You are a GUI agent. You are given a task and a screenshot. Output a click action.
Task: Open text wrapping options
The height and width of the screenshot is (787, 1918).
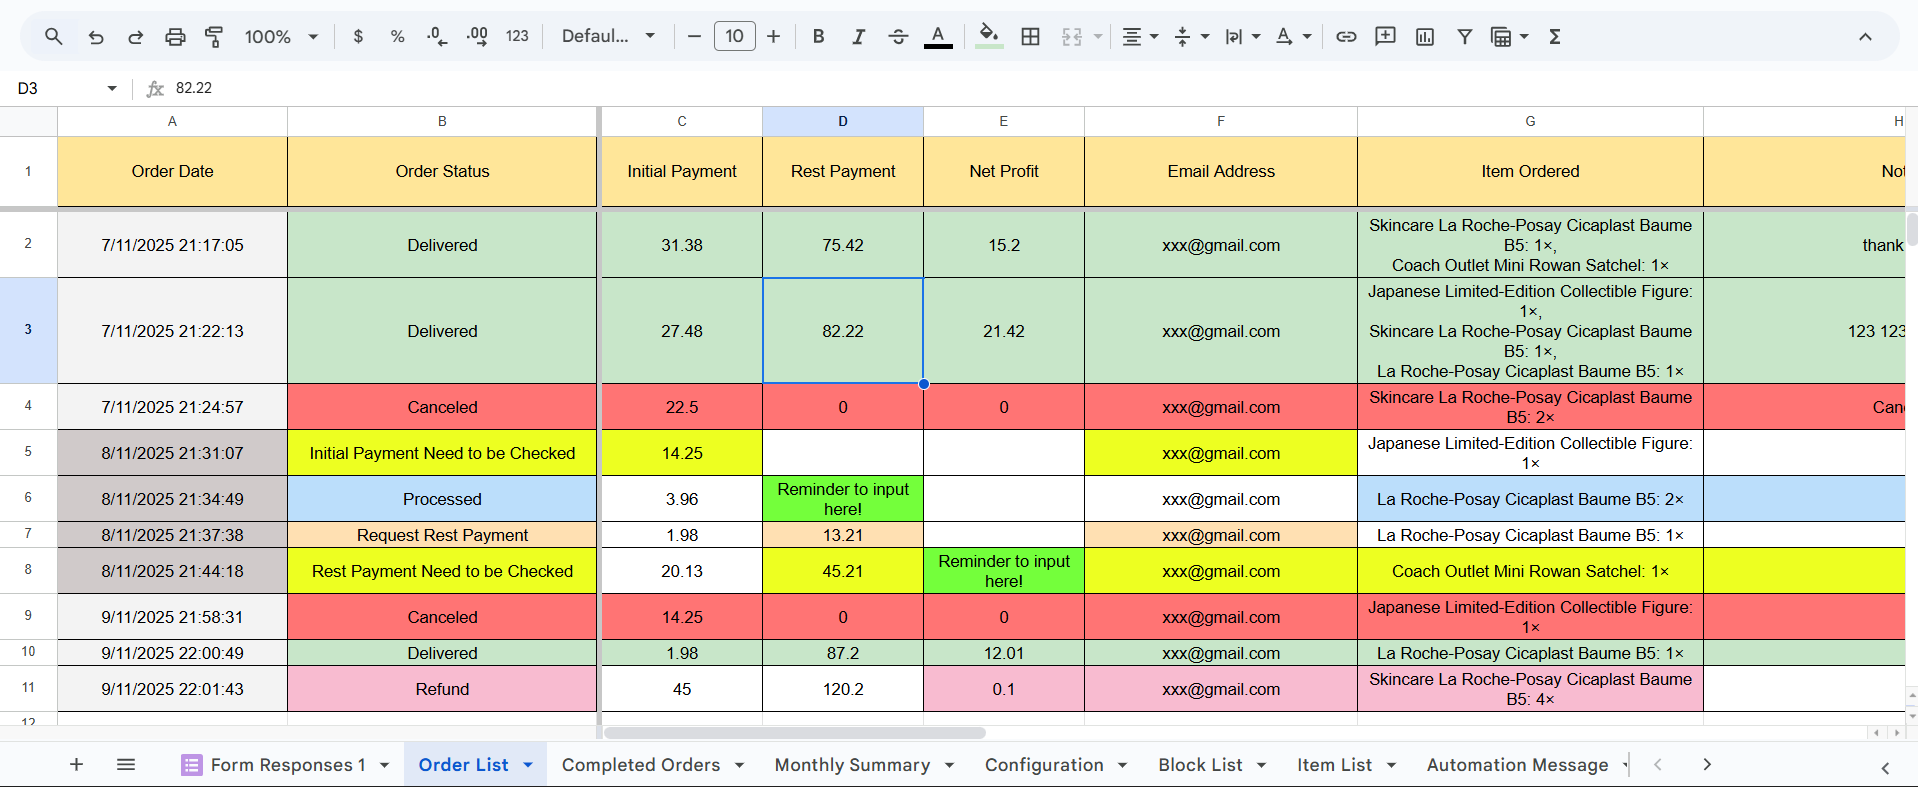(x=1242, y=37)
